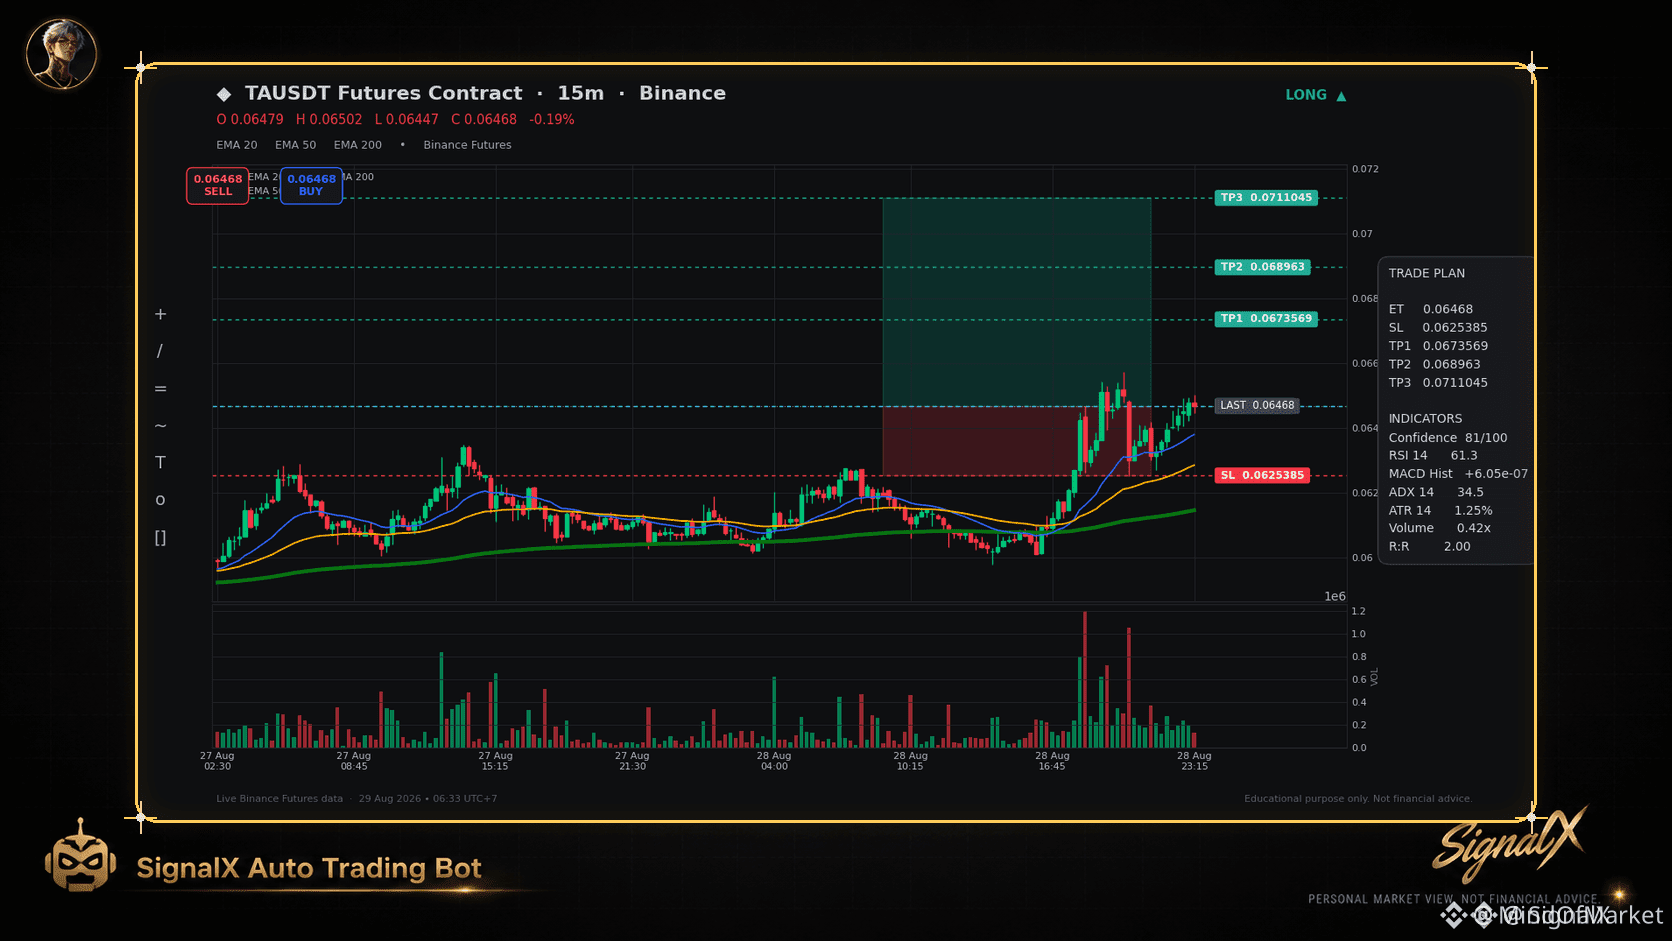Click the green up triangle next to LONG

coord(1341,96)
